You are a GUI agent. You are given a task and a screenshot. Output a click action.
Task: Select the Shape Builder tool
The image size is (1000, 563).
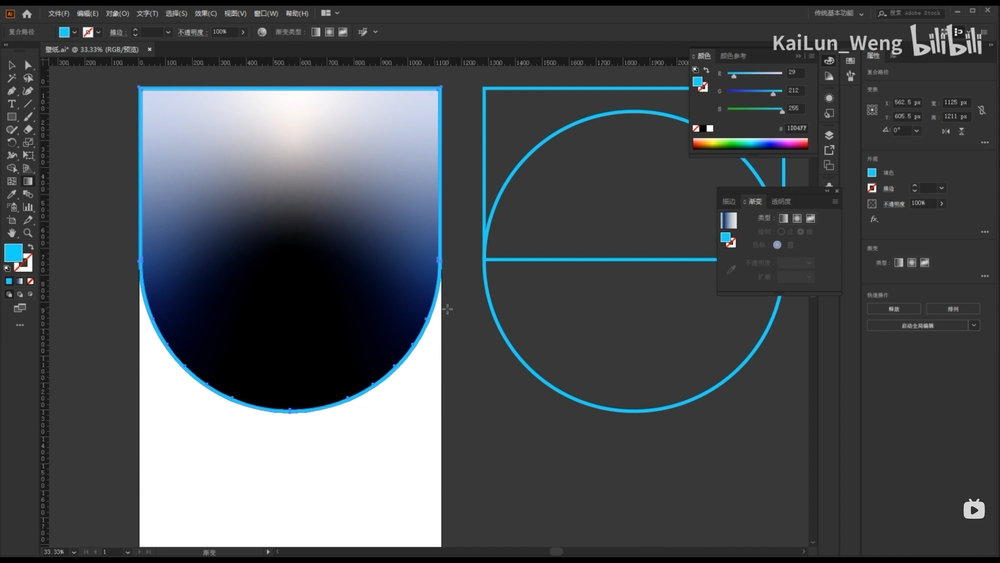tap(11, 168)
